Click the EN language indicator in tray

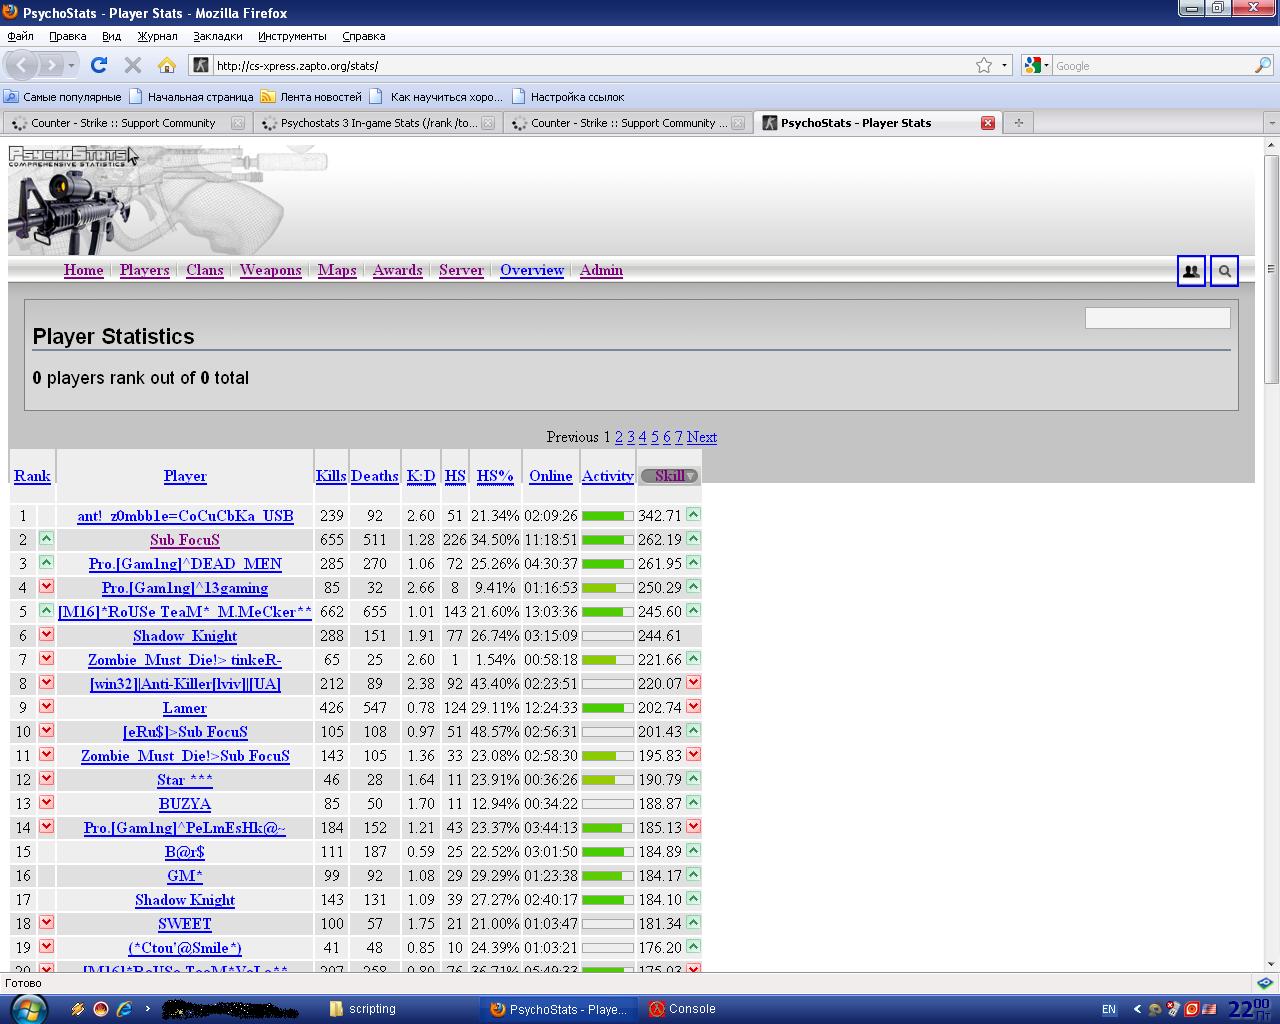(x=1109, y=1009)
